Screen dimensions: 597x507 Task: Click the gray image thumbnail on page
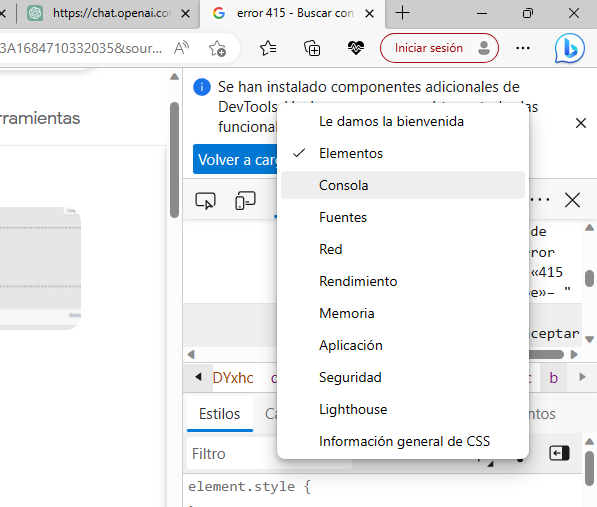[40, 268]
